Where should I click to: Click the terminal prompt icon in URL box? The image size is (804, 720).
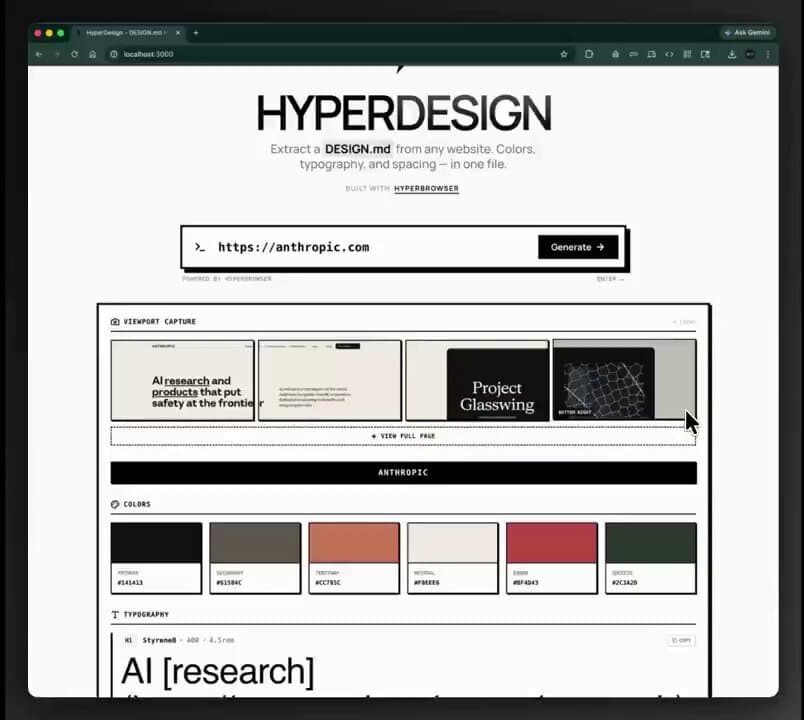click(x=199, y=247)
